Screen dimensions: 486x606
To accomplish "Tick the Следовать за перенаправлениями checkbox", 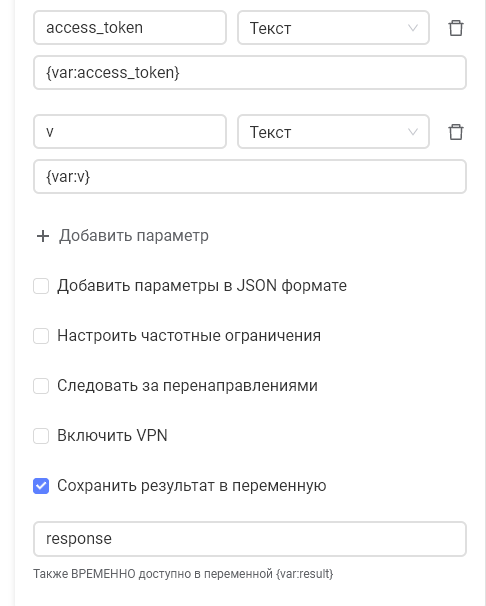I will coord(41,386).
